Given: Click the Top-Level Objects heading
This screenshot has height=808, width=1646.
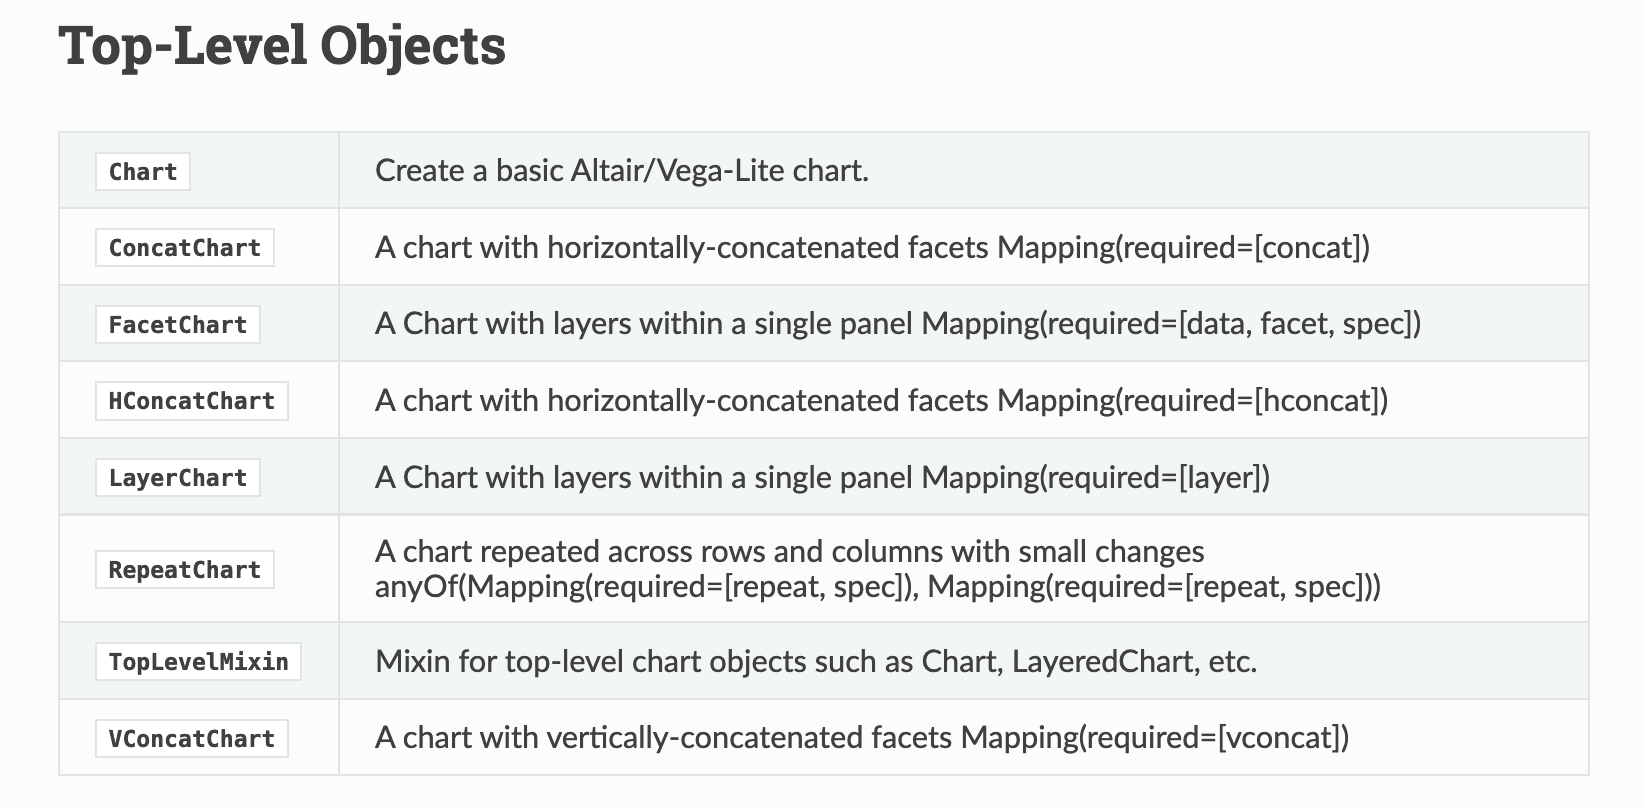Looking at the screenshot, I should pos(283,46).
